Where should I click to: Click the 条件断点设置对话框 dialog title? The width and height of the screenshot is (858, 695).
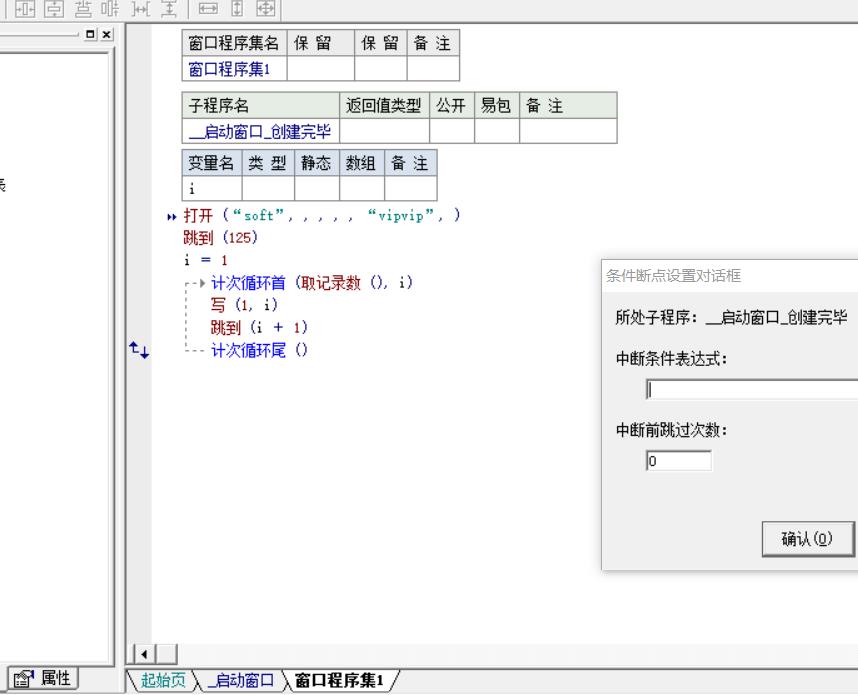point(674,275)
